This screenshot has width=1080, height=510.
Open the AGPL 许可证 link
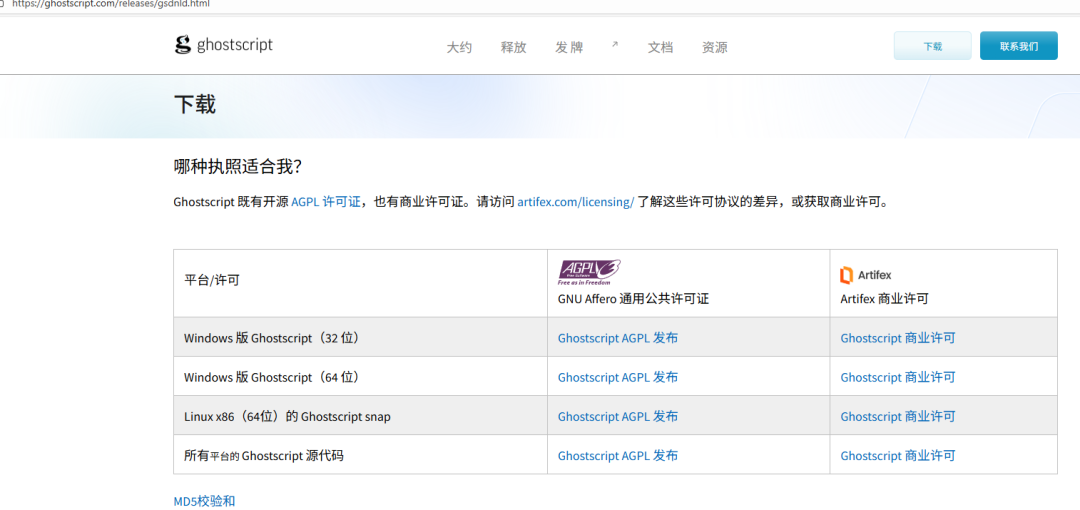tap(326, 202)
